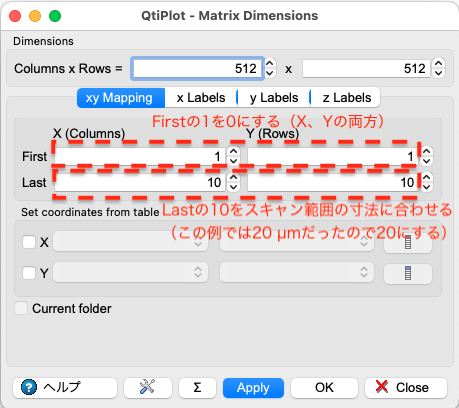Click the Columns count field showing 512
459x408 pixels.
coord(197,68)
